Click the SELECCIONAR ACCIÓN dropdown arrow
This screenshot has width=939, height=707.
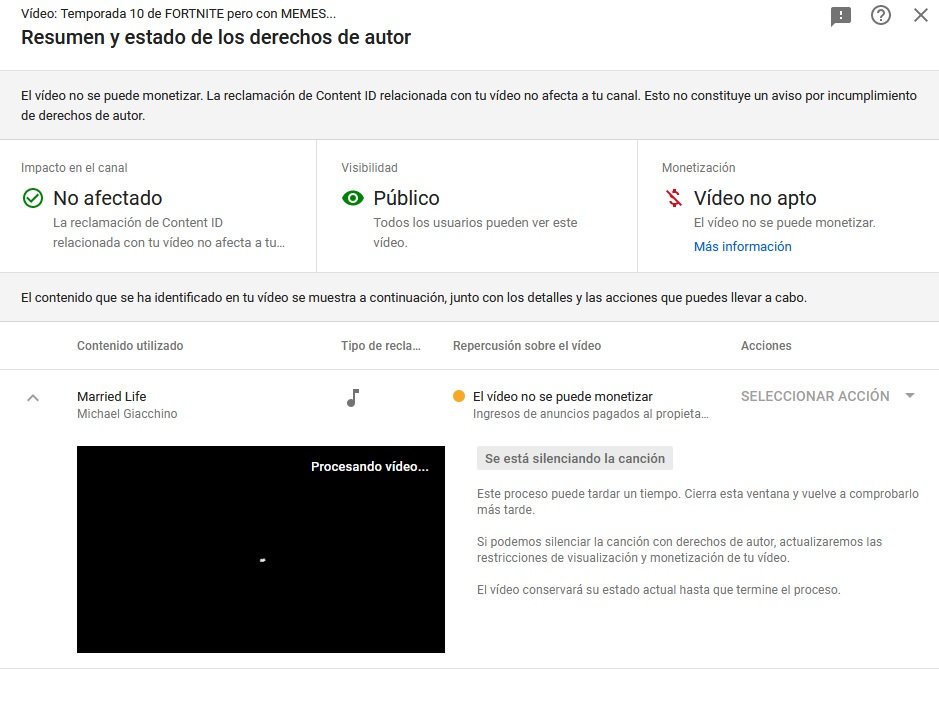pyautogui.click(x=910, y=396)
